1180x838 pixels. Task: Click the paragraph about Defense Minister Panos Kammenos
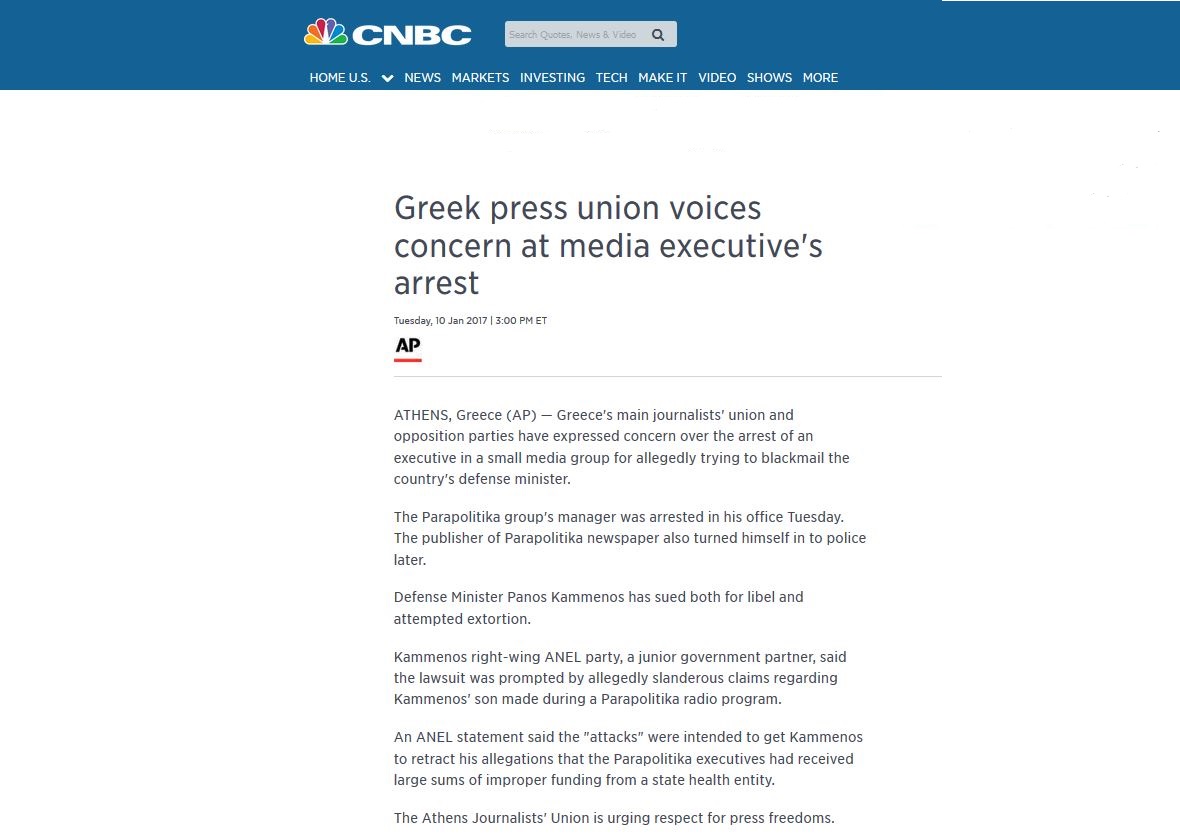(x=598, y=608)
